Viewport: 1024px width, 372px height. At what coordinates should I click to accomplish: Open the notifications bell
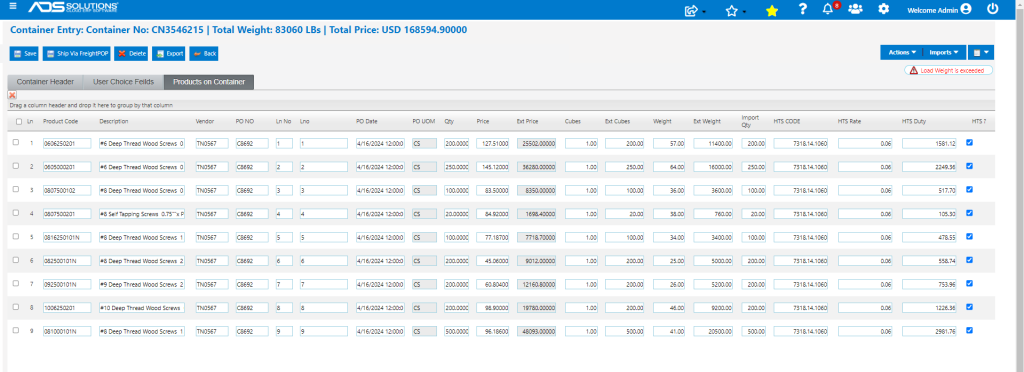tap(828, 9)
